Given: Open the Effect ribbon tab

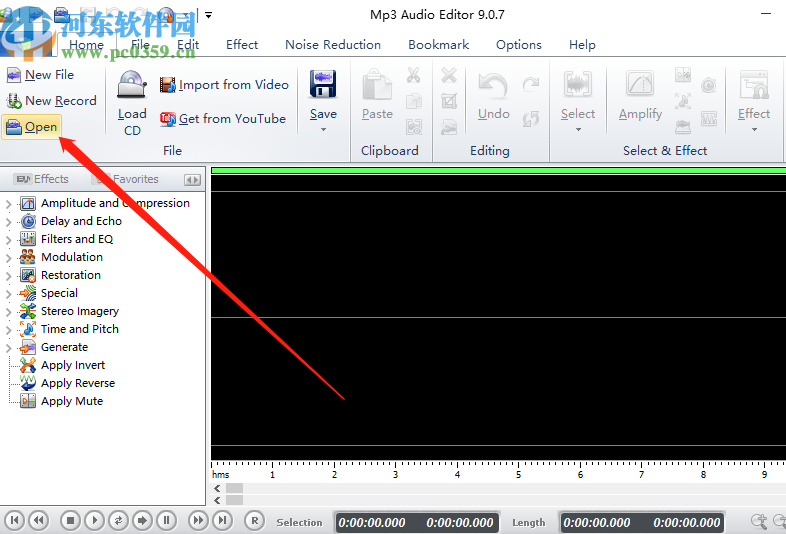Looking at the screenshot, I should pos(242,45).
